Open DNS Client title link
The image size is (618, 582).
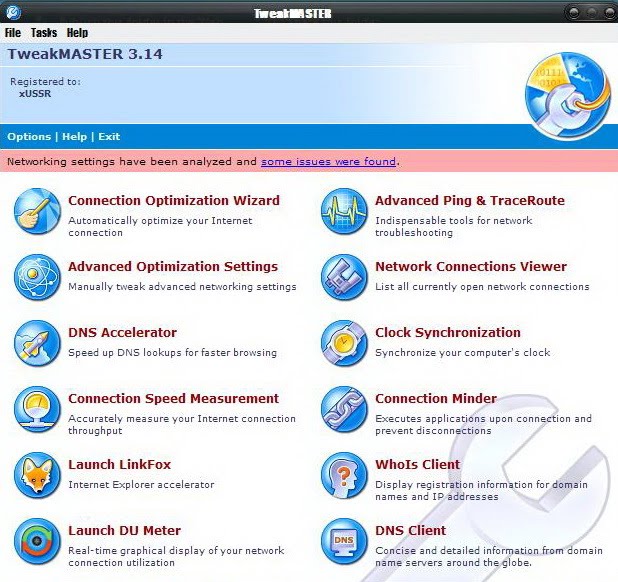click(411, 531)
